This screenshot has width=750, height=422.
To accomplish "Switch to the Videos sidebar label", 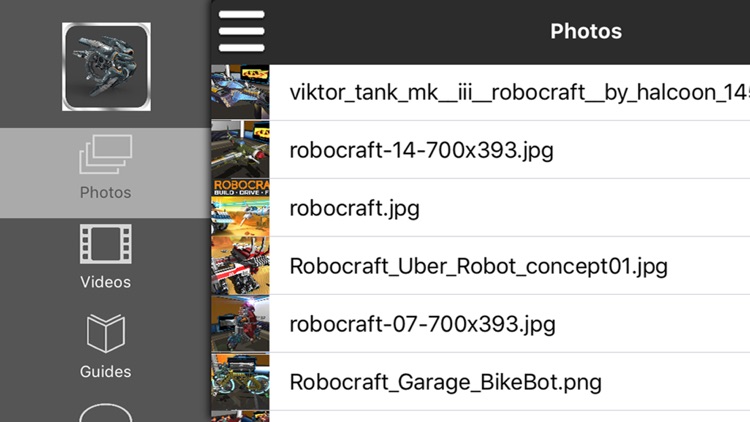I will point(106,282).
